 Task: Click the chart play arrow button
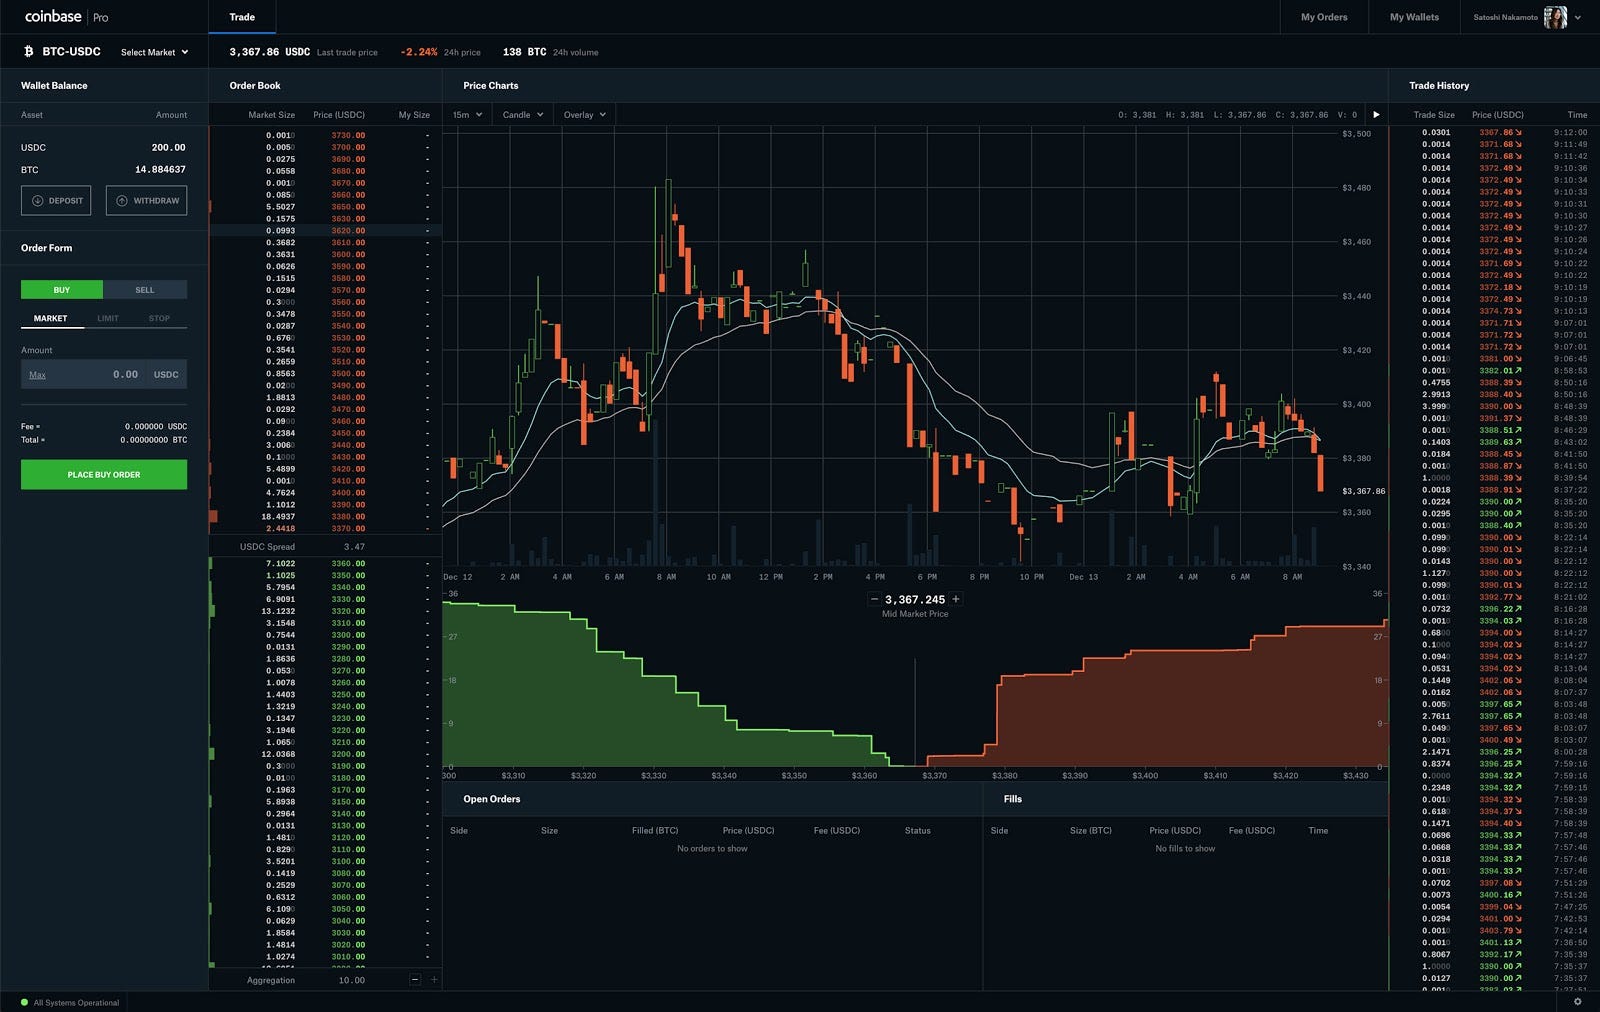point(1376,115)
